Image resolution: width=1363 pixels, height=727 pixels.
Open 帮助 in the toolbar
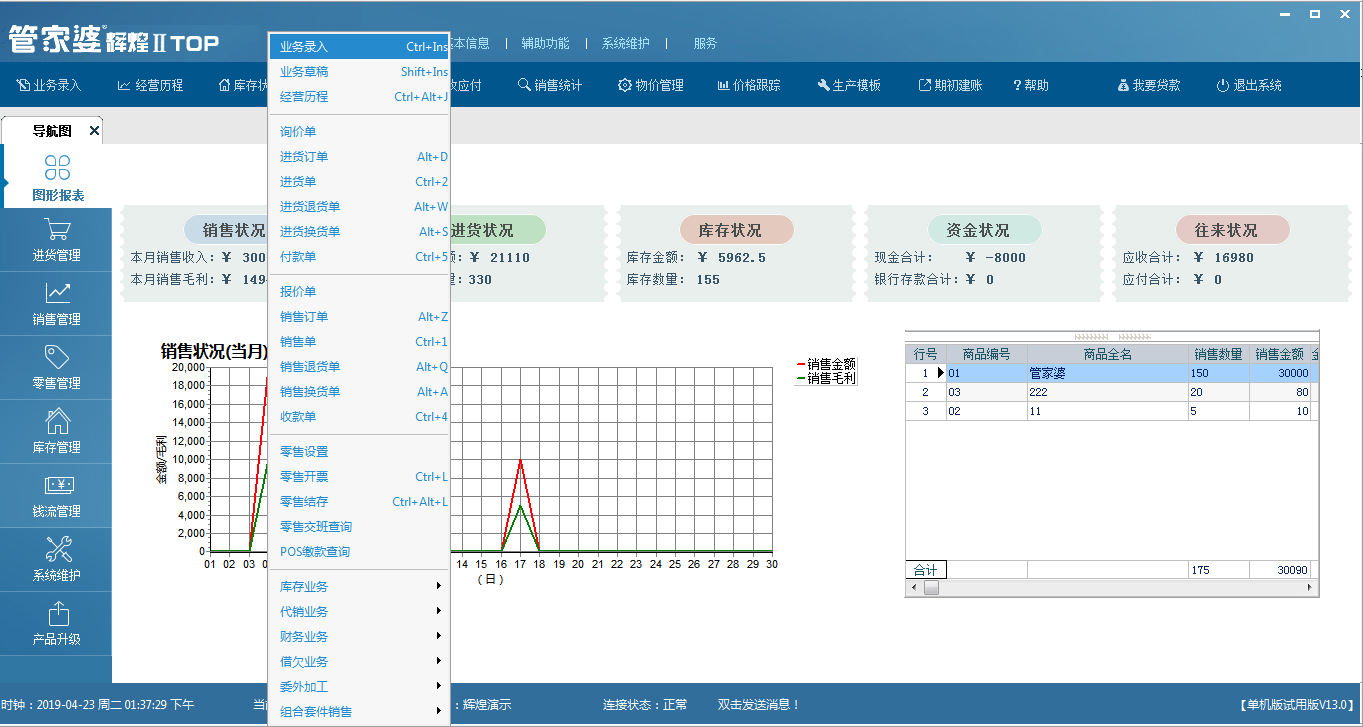(x=1031, y=86)
